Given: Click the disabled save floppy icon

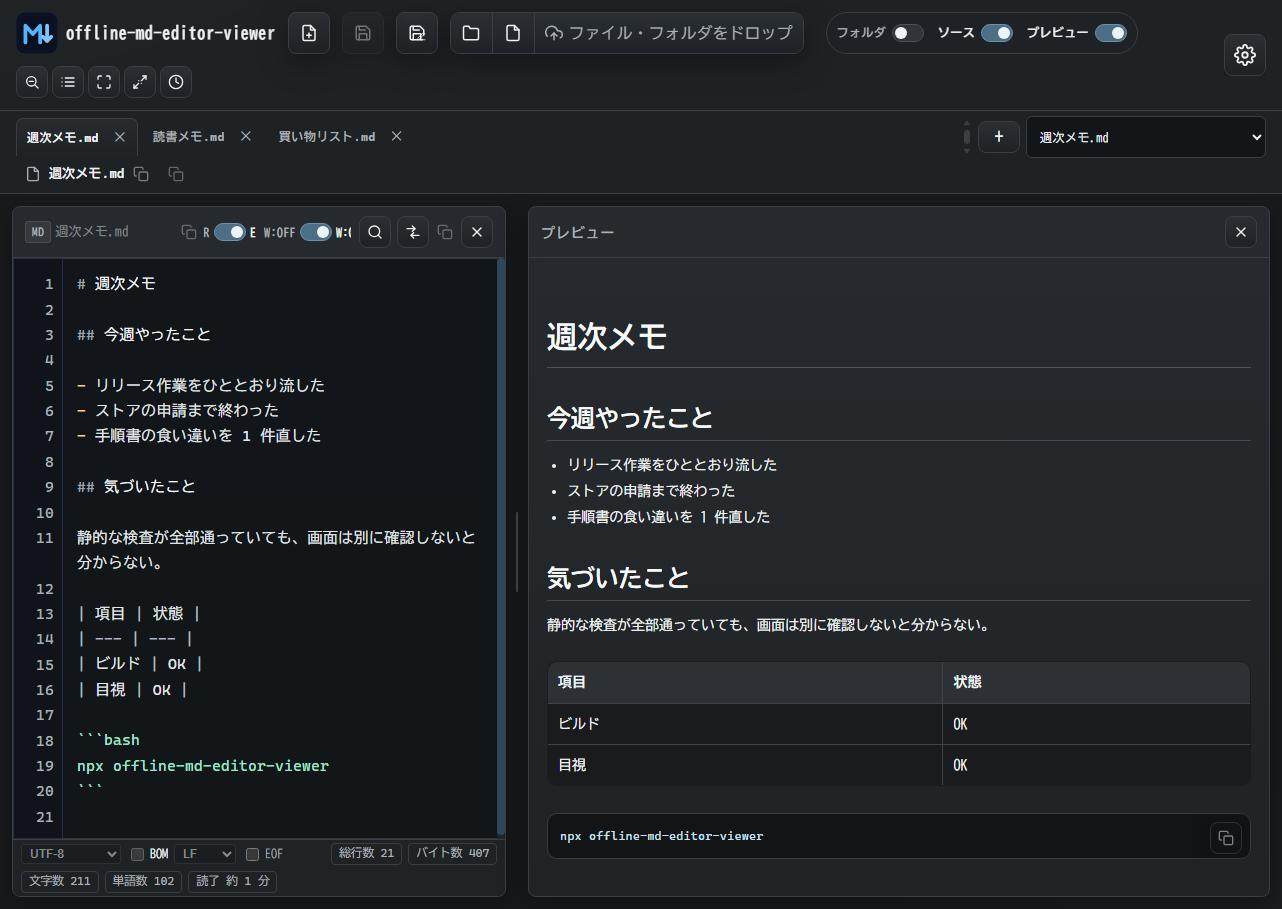Looking at the screenshot, I should click(363, 33).
